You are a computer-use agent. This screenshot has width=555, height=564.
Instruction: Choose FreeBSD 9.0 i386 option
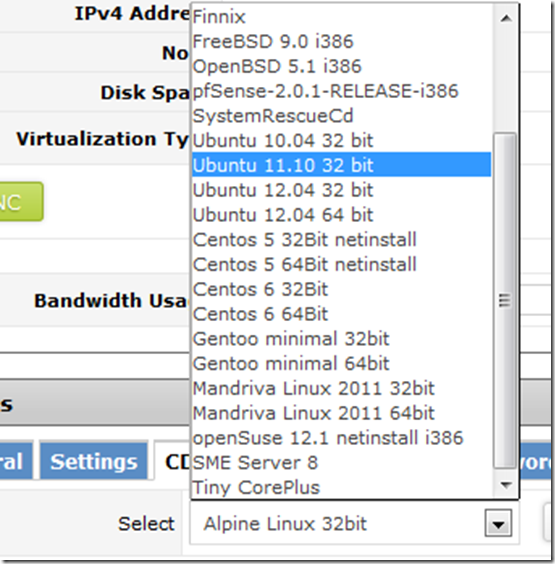342,41
